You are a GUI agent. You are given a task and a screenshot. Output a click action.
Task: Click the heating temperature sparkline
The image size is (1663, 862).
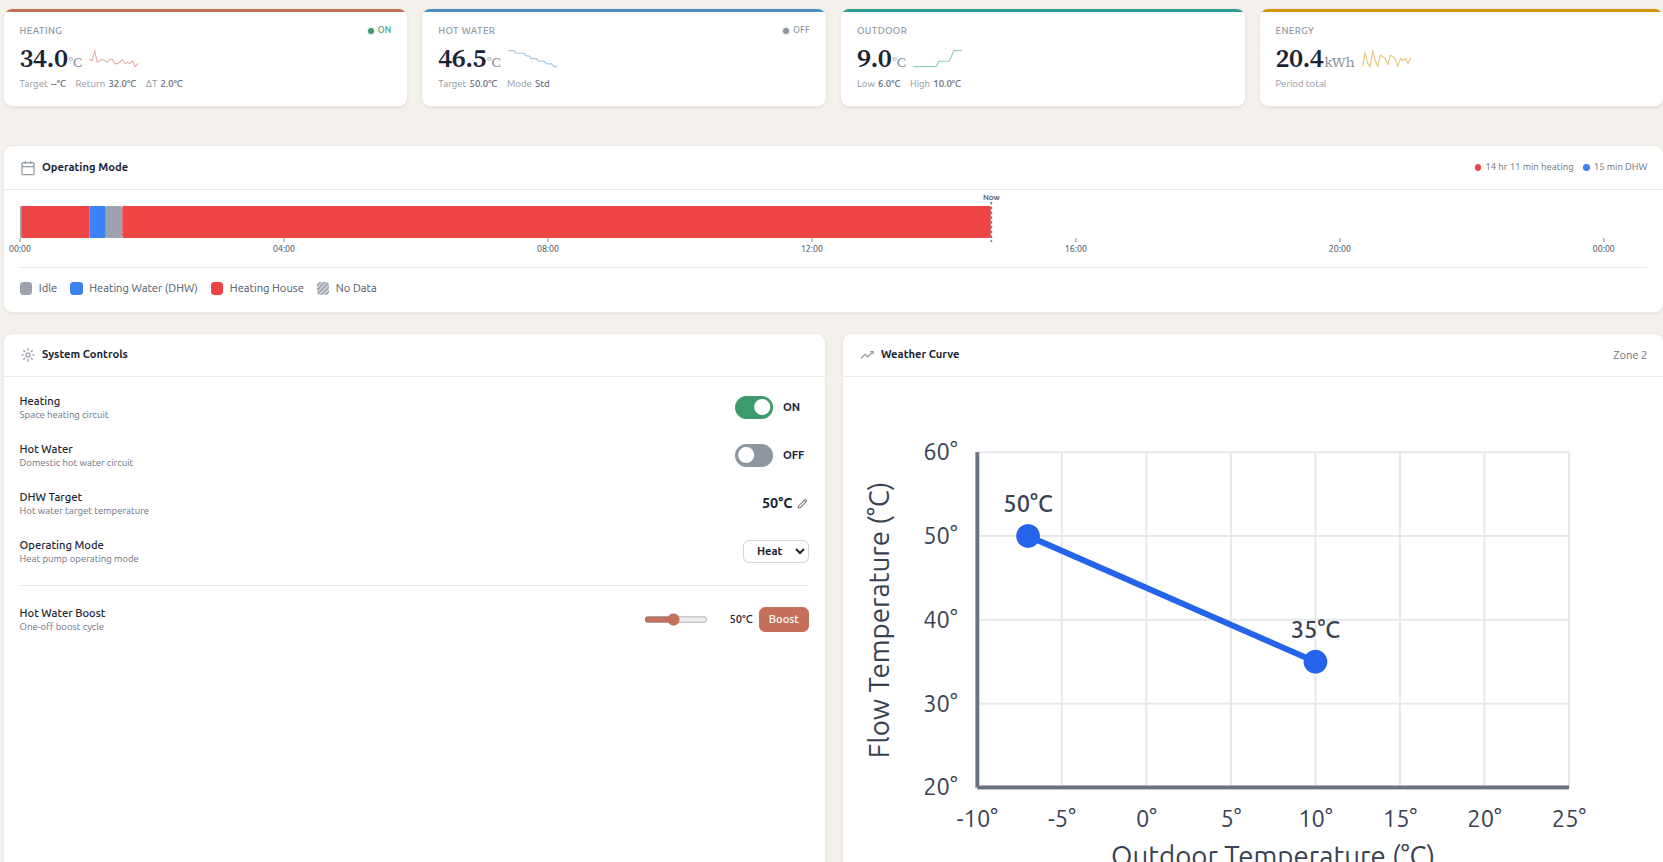pyautogui.click(x=114, y=60)
